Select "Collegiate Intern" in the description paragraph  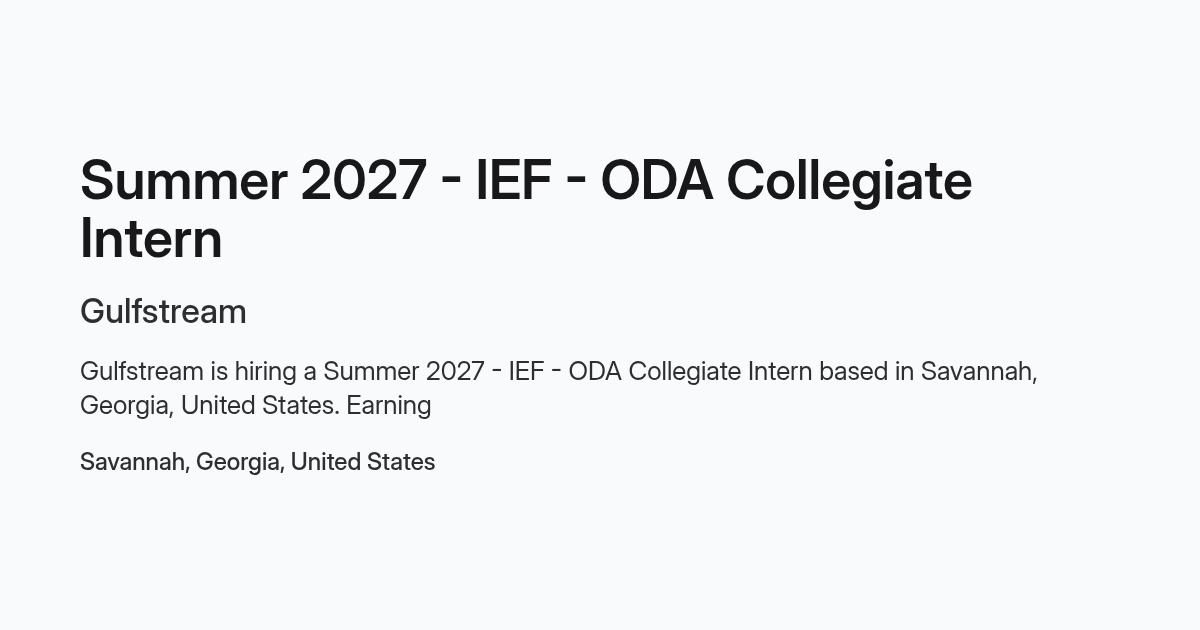pos(720,373)
